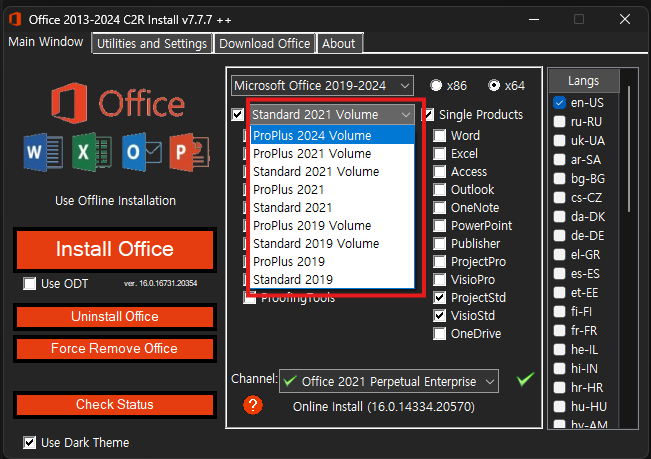Switch to the Download Office tab
This screenshot has width=651, height=459.
[264, 43]
